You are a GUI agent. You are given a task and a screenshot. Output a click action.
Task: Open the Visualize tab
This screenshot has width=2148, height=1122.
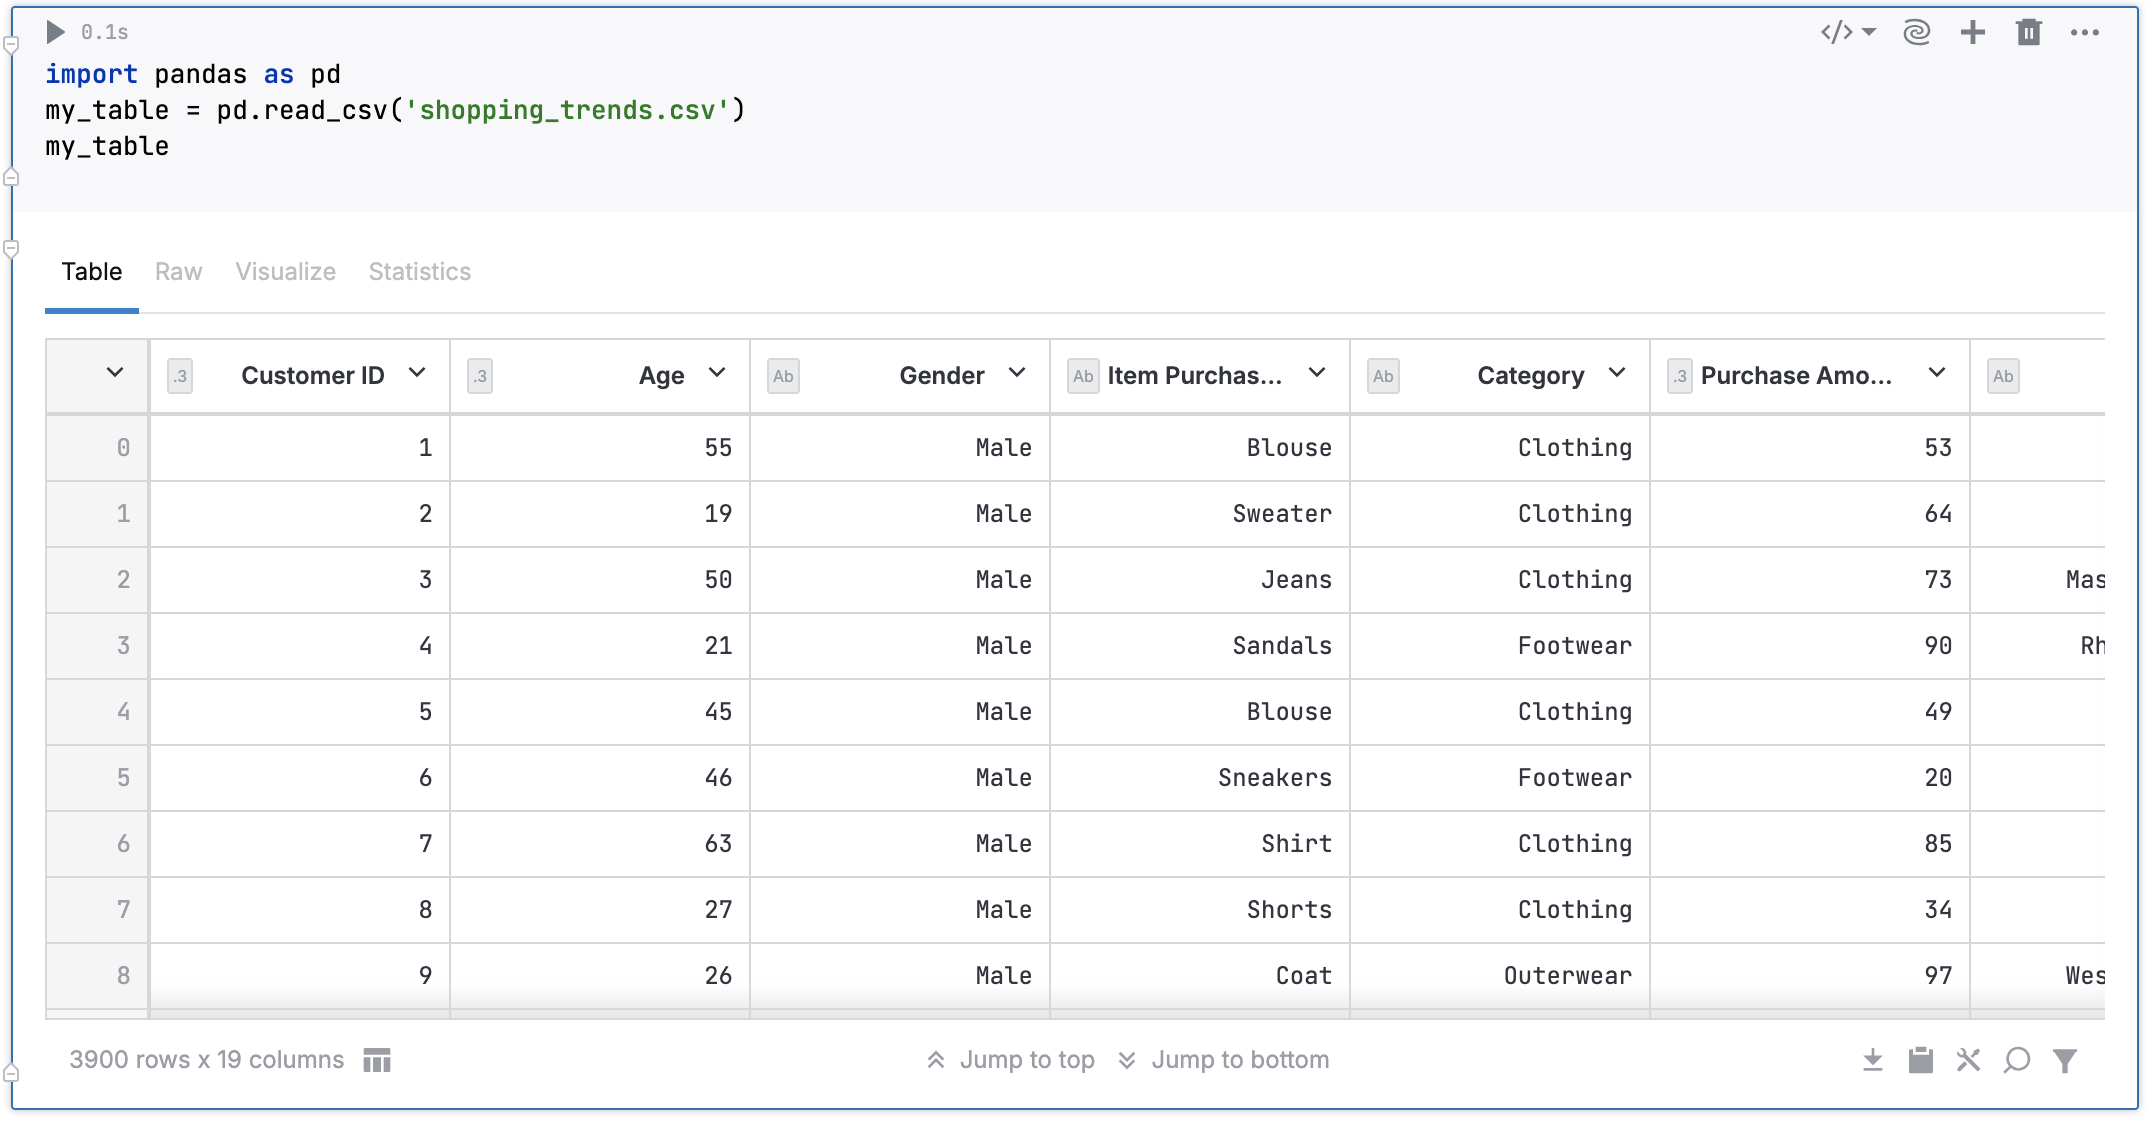click(285, 271)
